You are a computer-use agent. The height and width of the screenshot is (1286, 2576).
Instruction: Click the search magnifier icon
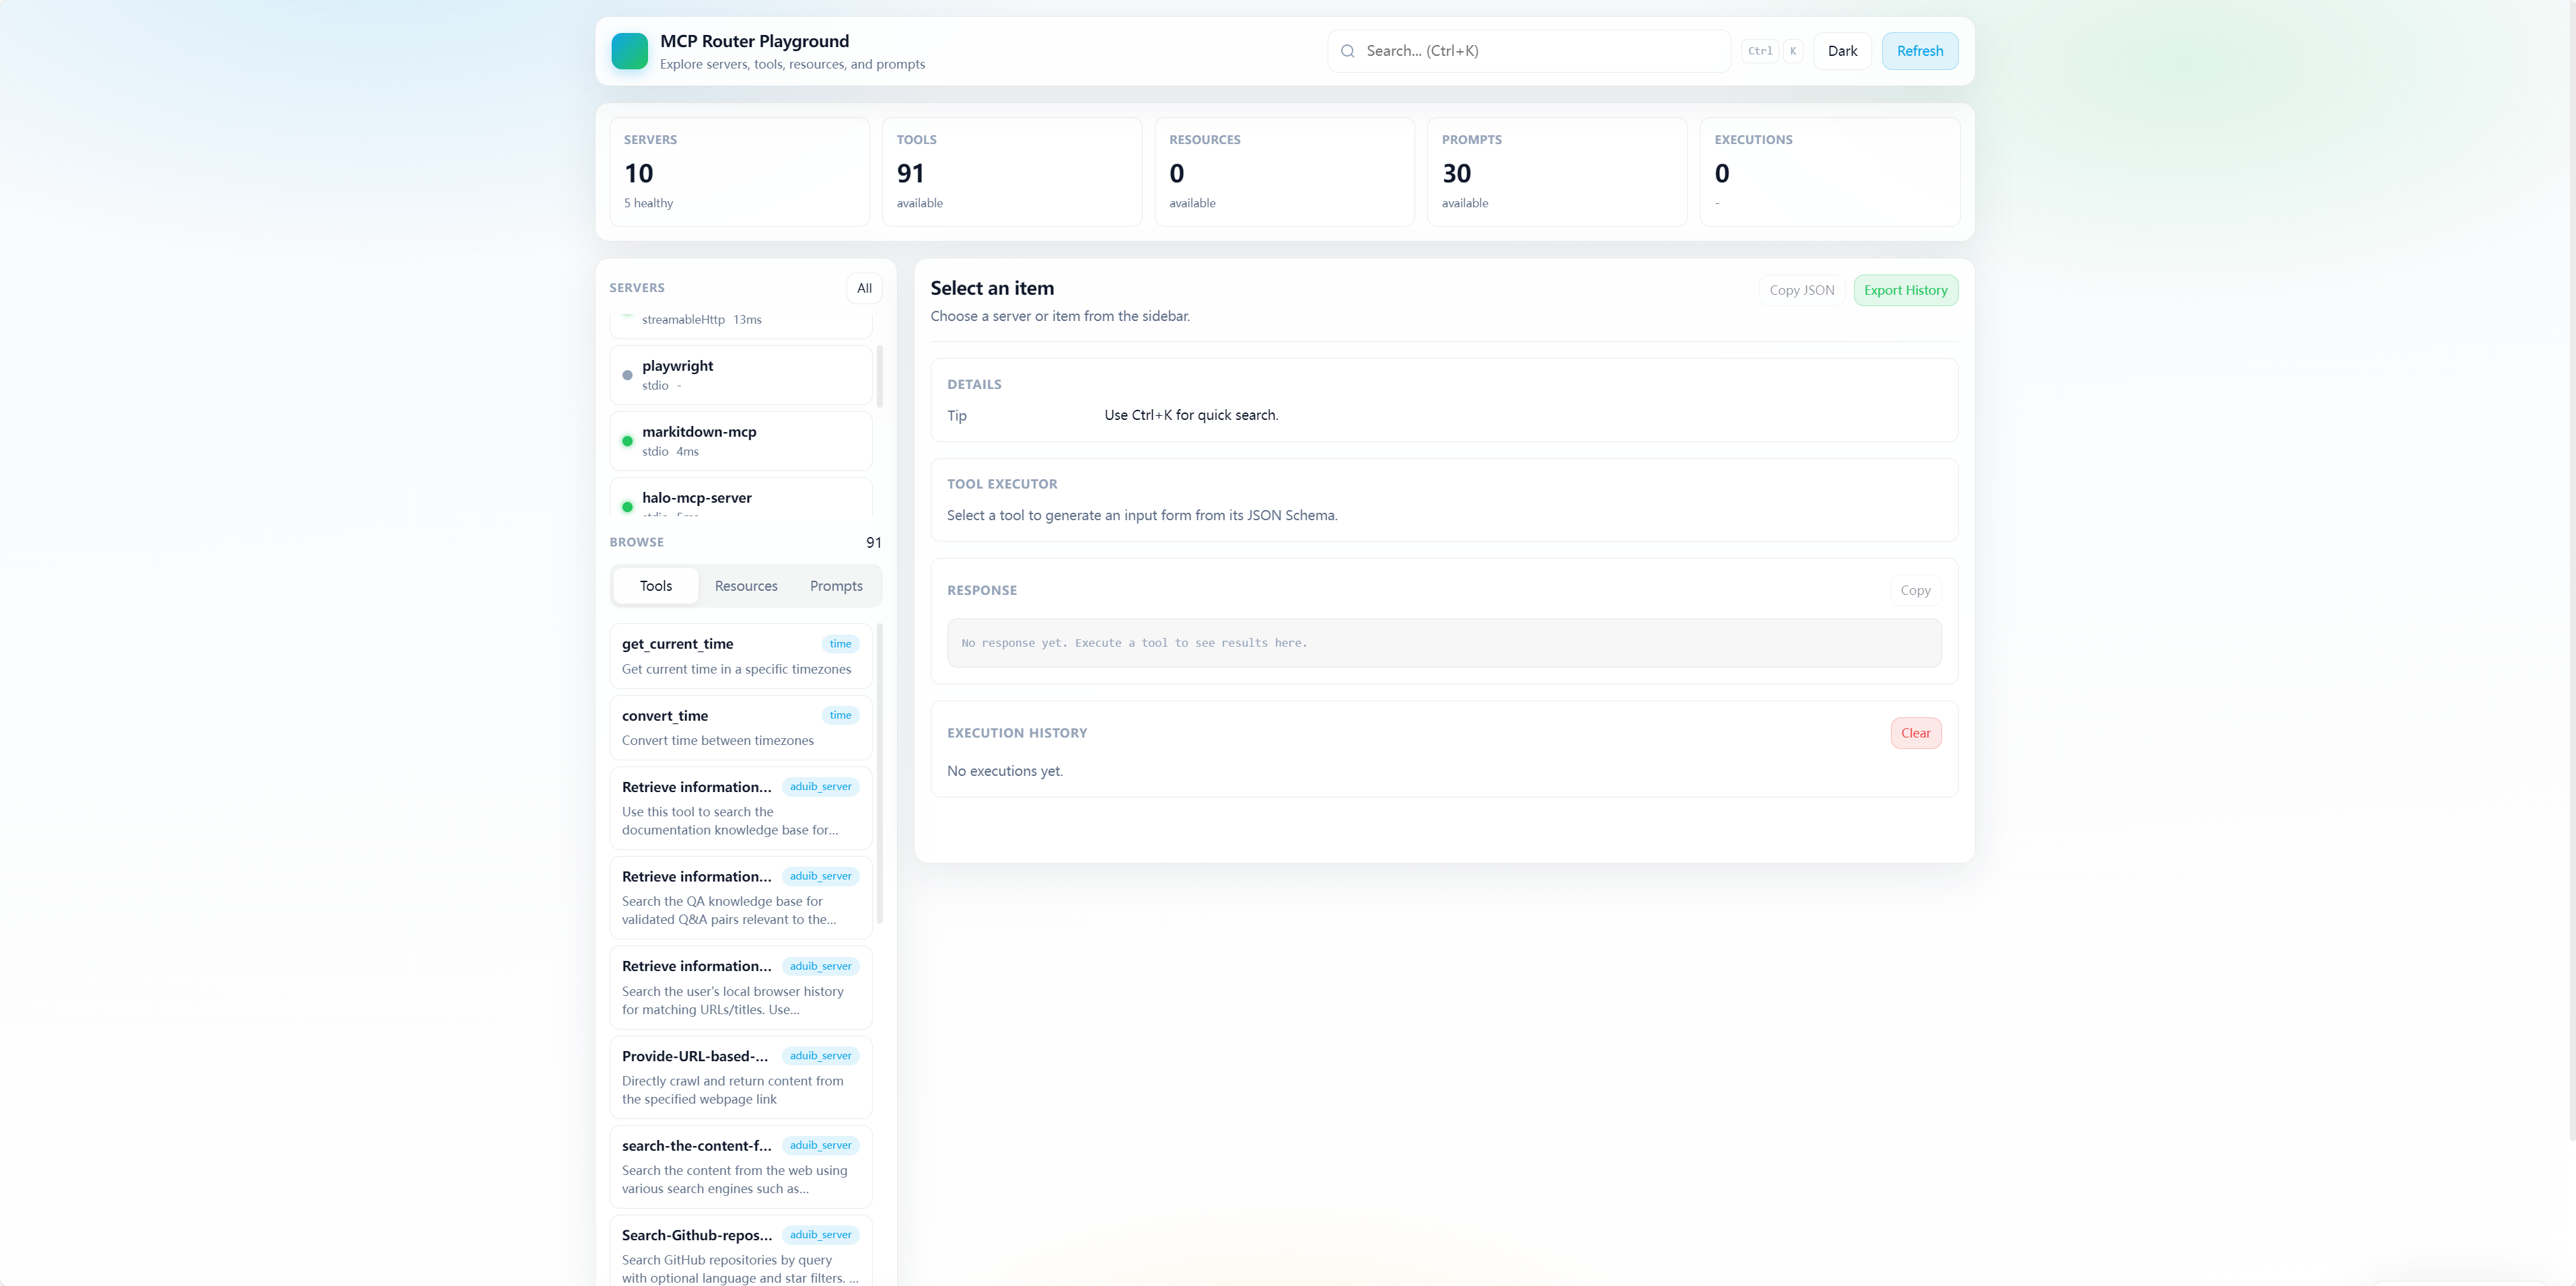click(x=1347, y=51)
